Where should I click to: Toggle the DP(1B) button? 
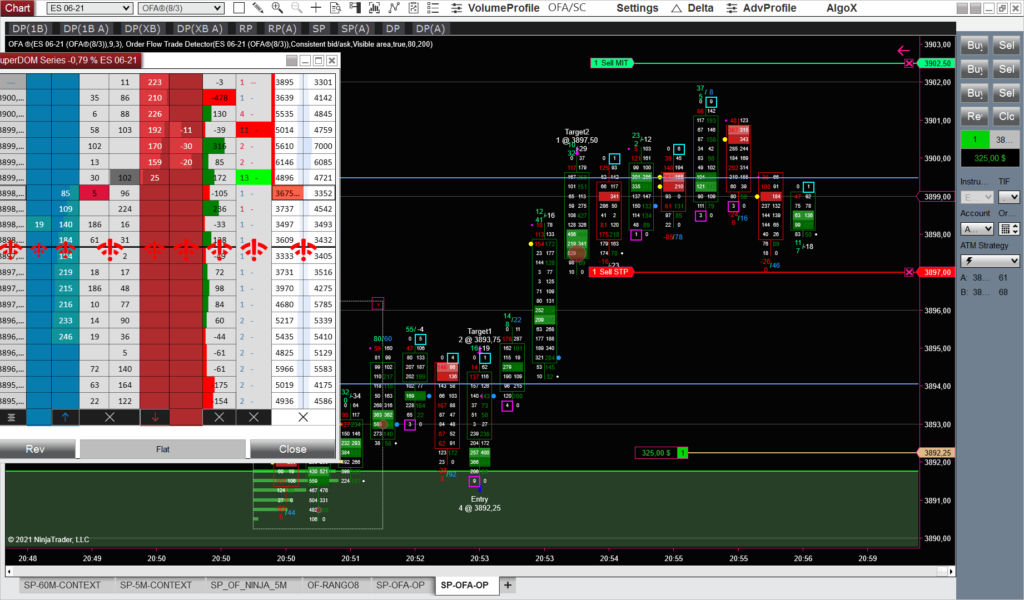[30, 29]
